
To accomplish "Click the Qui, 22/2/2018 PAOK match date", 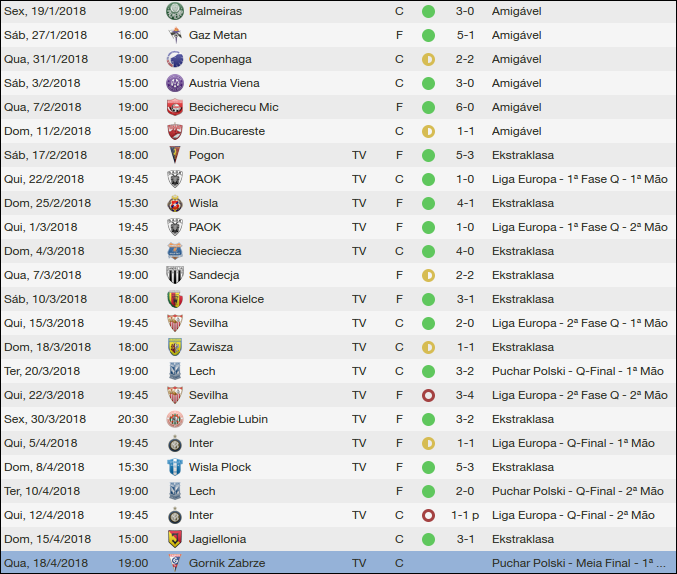I will (x=47, y=179).
